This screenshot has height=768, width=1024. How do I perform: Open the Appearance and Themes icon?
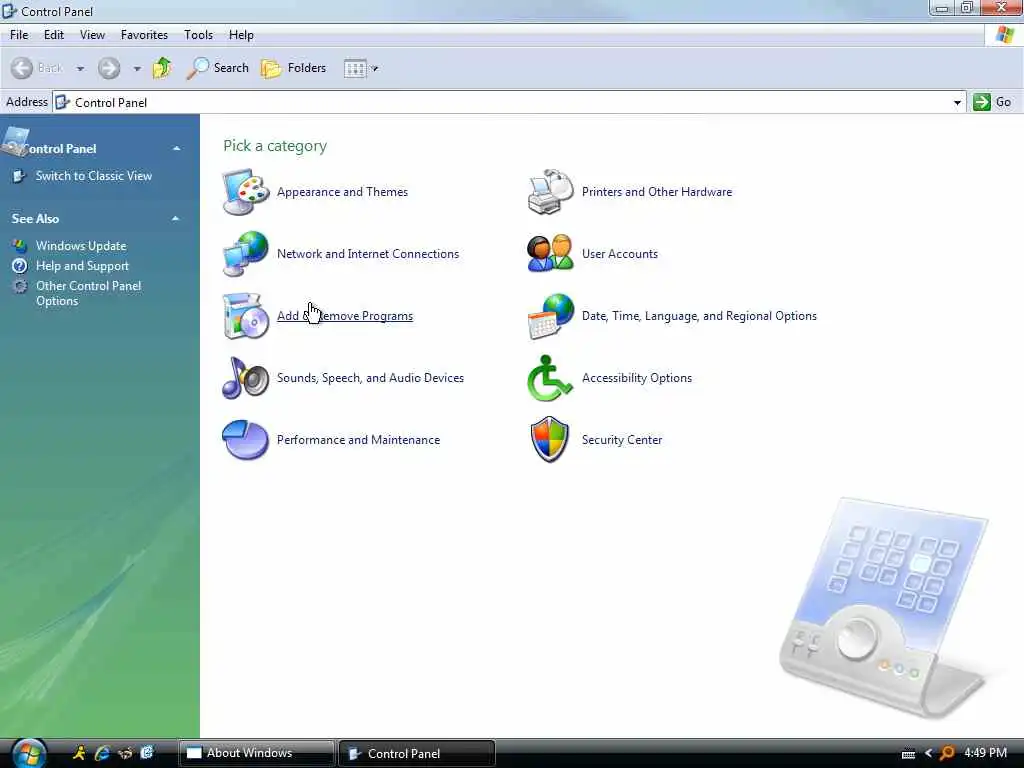coord(246,192)
